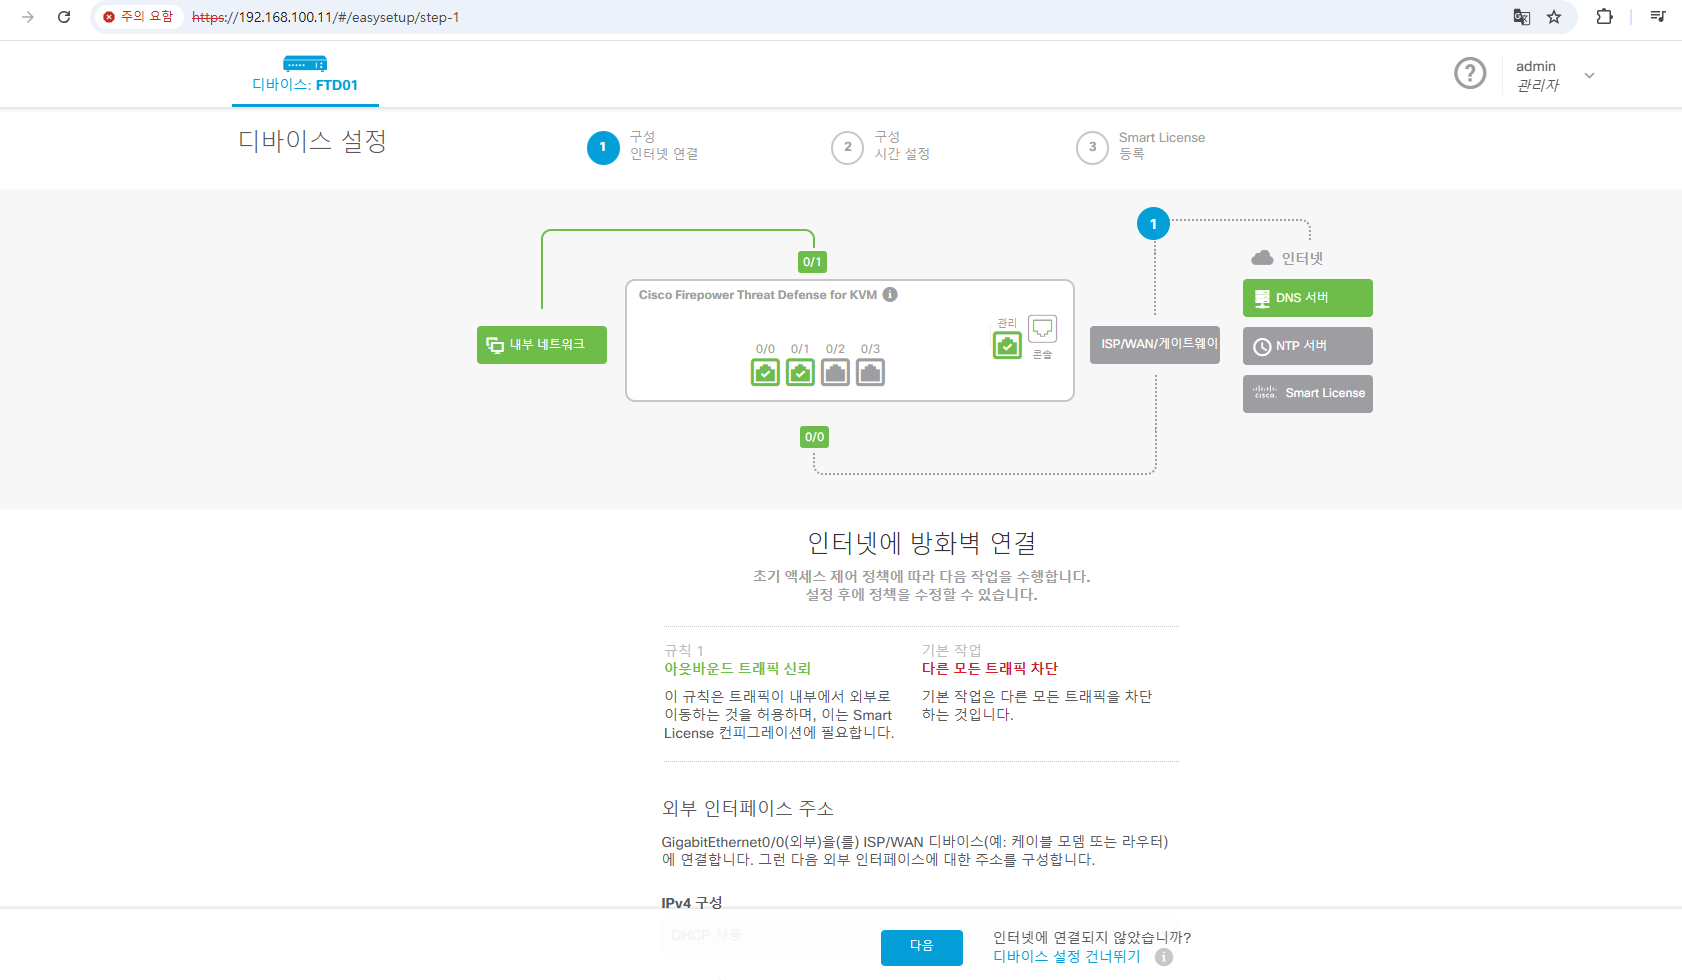1682x980 pixels.
Task: Select step 3 Smart License 등록 circle
Action: click(1092, 147)
